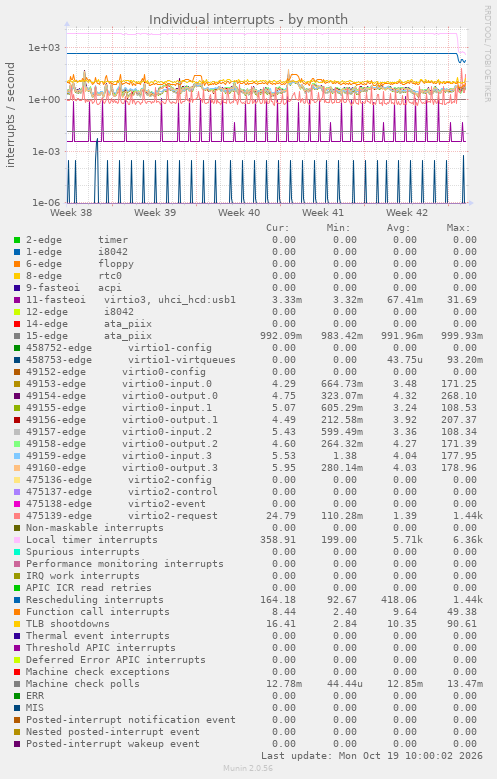Click the 992.09m current value for 15-edge
This screenshot has width=497, height=779.
coord(281,336)
